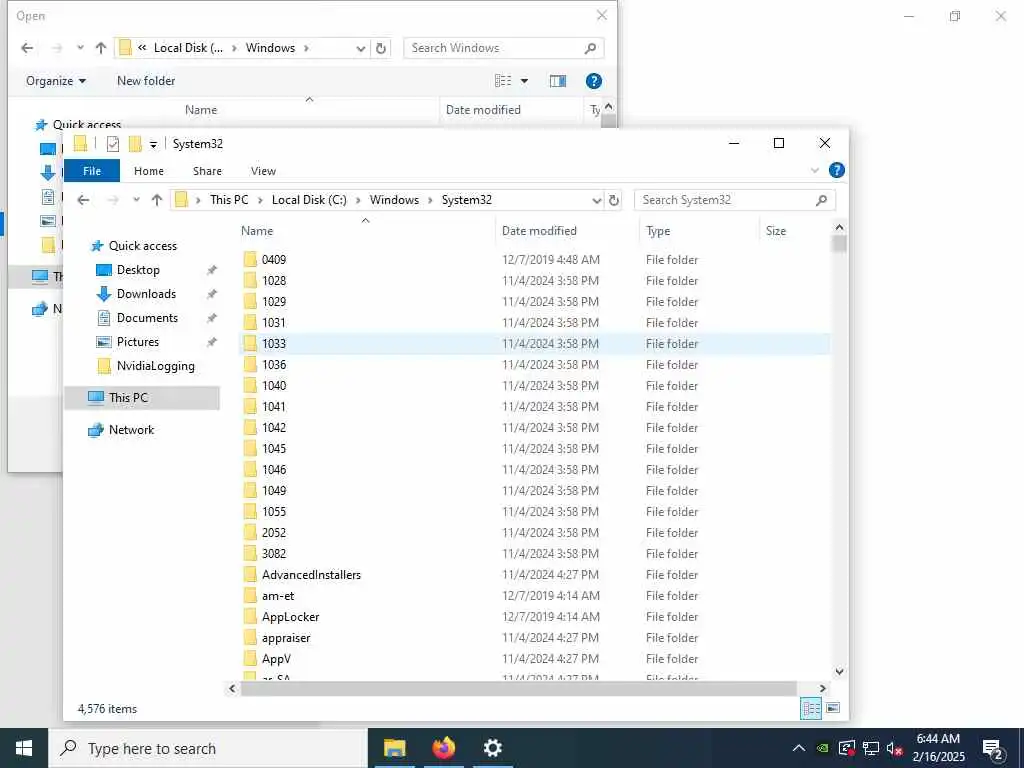Open Organize dropdown in Open dialog
The width and height of the screenshot is (1024, 768).
(56, 81)
